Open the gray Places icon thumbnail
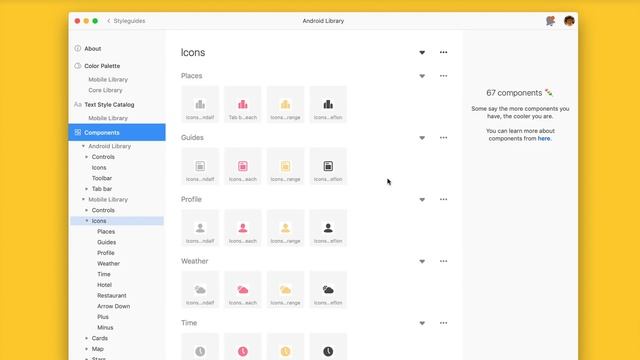The width and height of the screenshot is (640, 360). (x=200, y=104)
